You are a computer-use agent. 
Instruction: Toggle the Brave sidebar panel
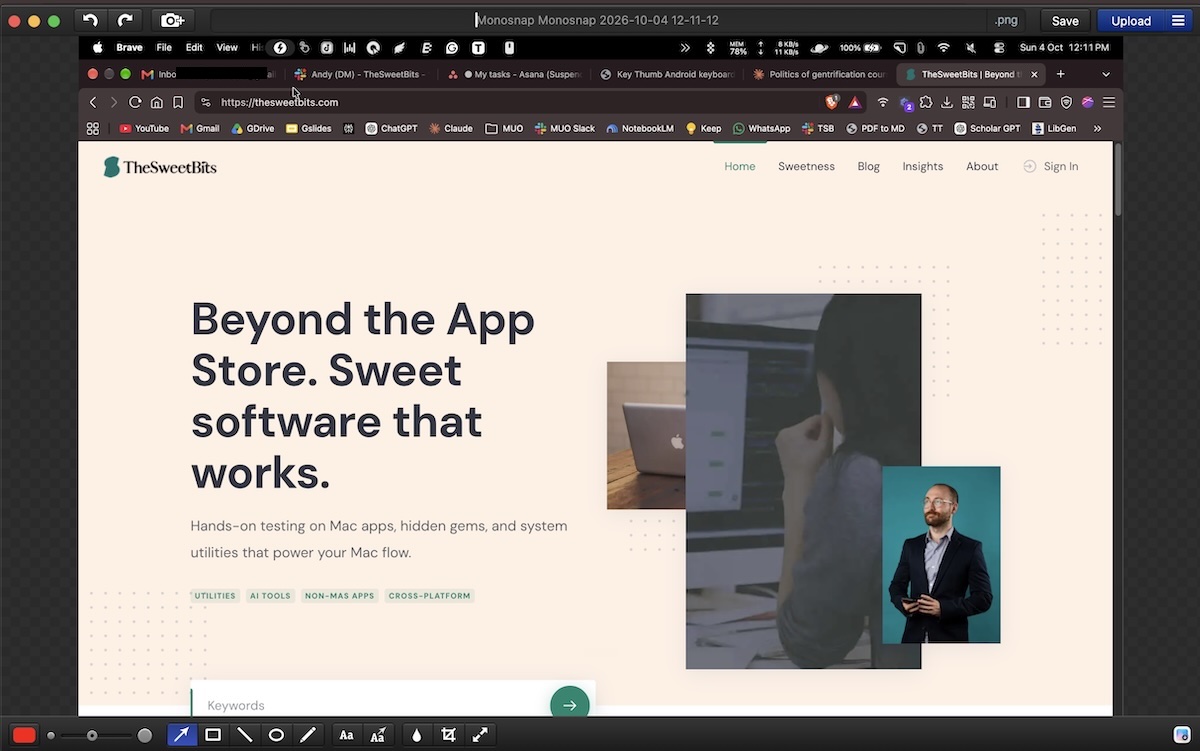point(1023,102)
